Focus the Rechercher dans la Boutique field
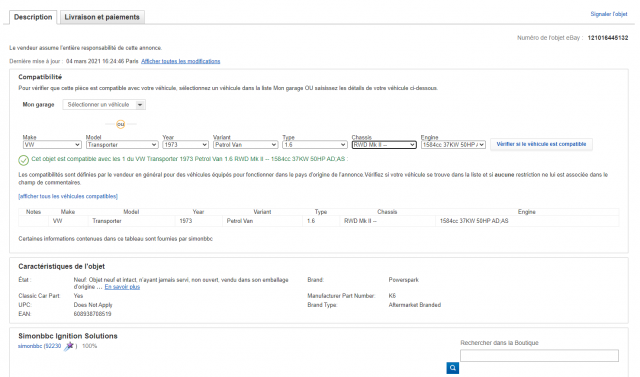640x377 pixels. (x=539, y=355)
